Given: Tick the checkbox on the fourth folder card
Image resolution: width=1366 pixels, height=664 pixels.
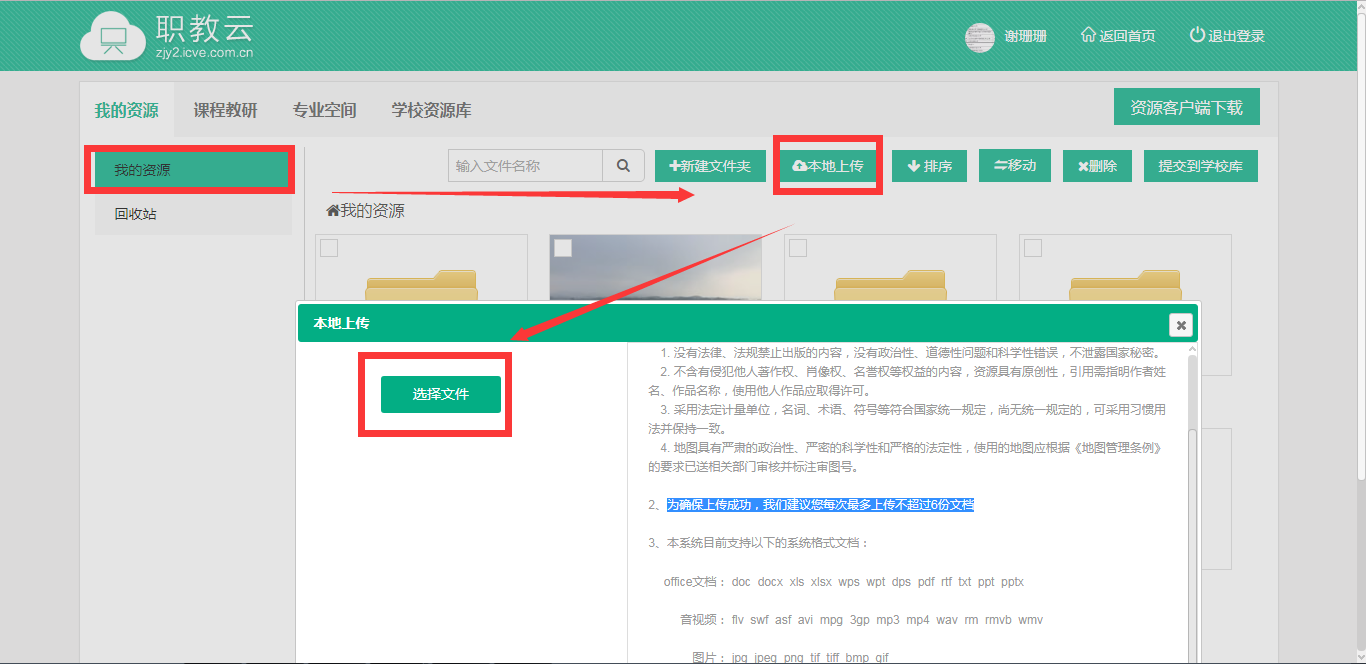Looking at the screenshot, I should click(x=1033, y=248).
